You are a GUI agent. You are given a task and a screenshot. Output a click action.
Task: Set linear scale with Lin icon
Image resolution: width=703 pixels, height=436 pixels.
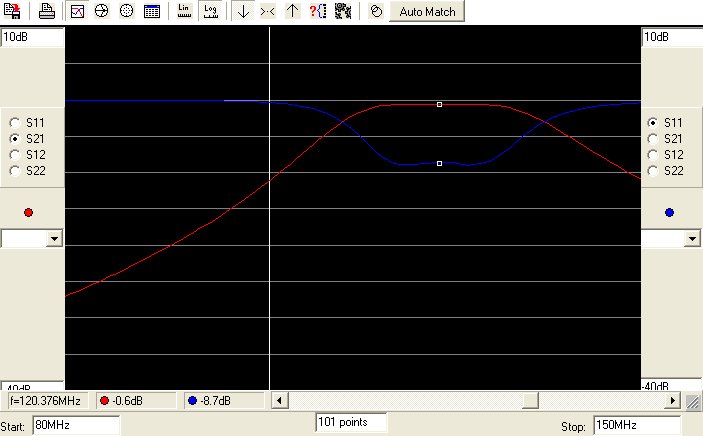(184, 12)
